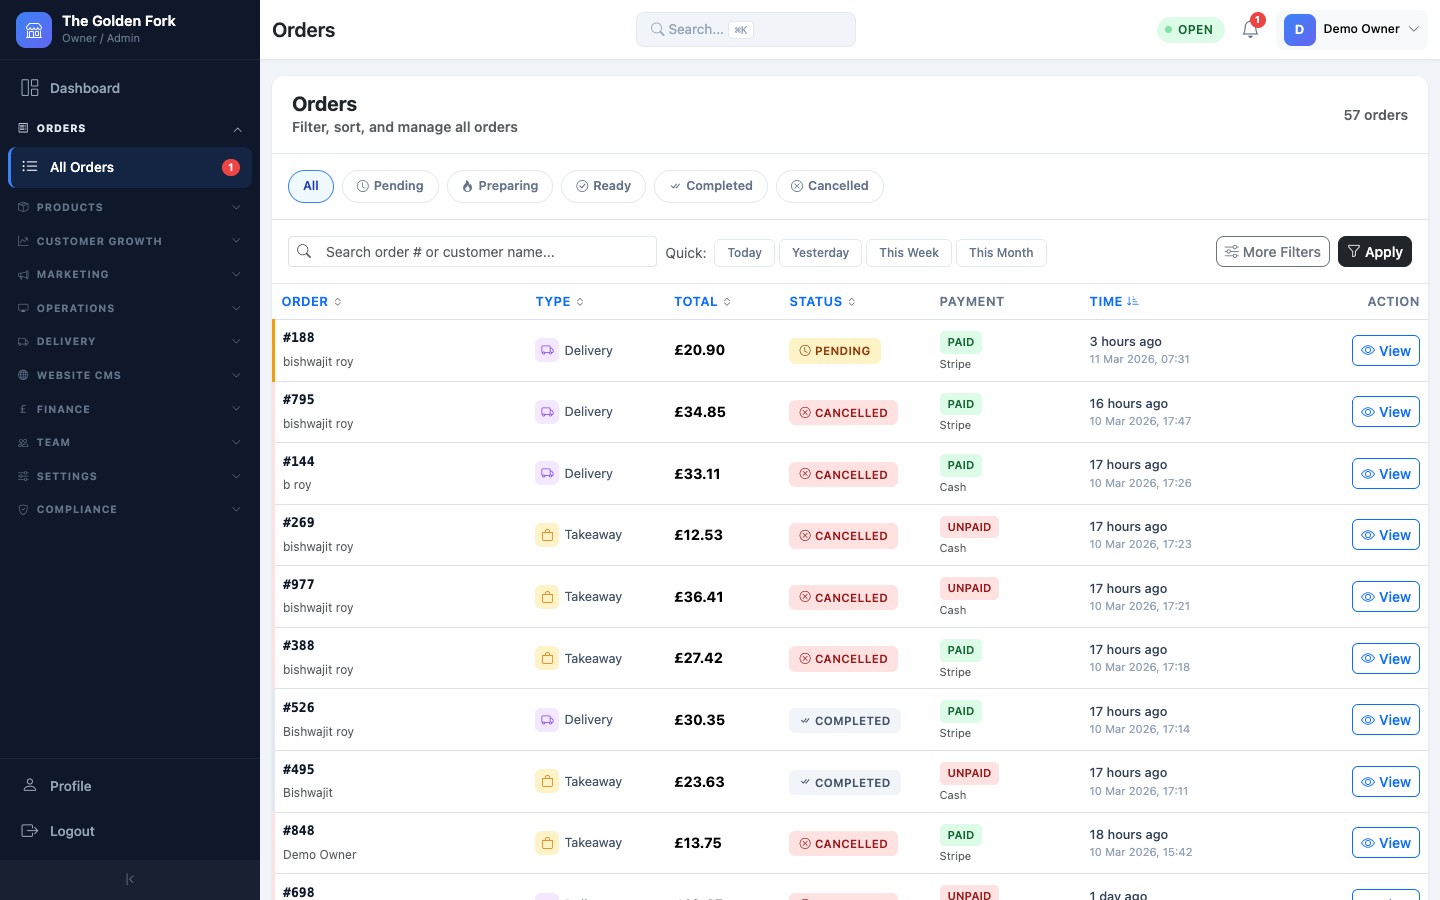Click the Logout icon at bottom sidebar
The image size is (1440, 900).
pos(30,831)
